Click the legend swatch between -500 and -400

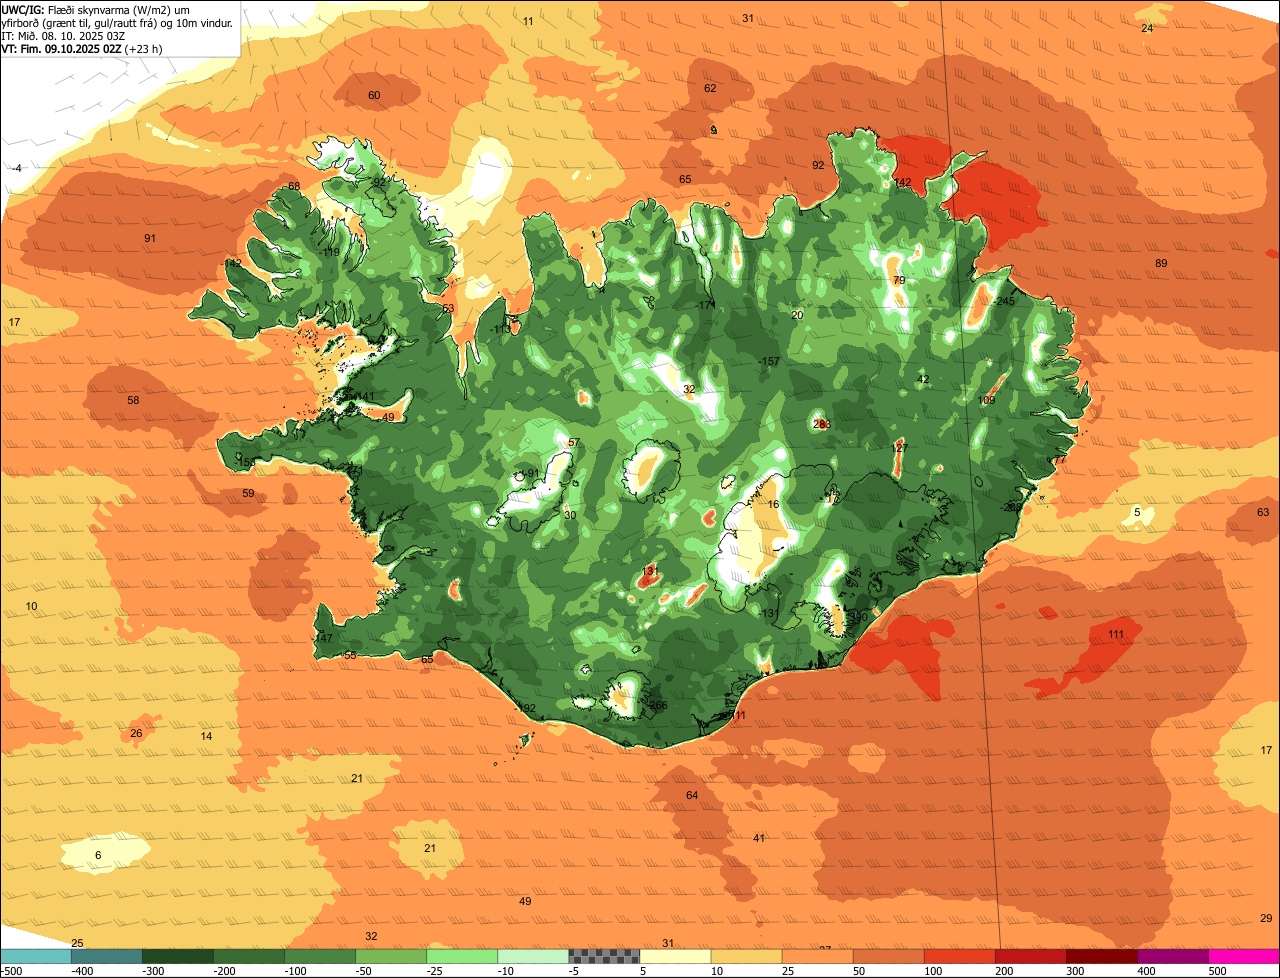[35, 956]
